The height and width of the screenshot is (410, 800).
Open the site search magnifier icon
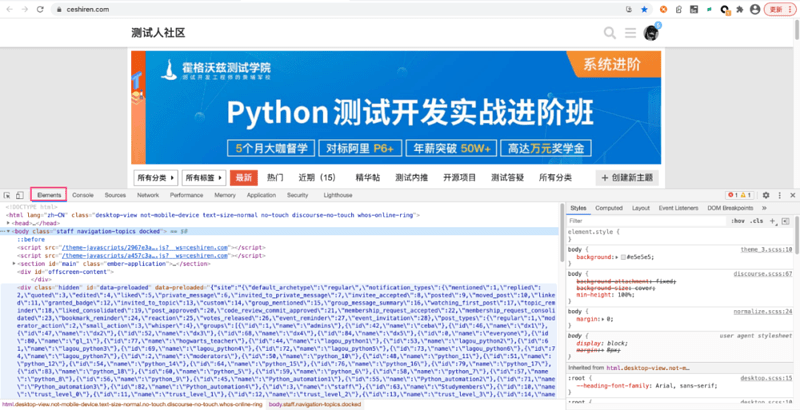tap(610, 33)
